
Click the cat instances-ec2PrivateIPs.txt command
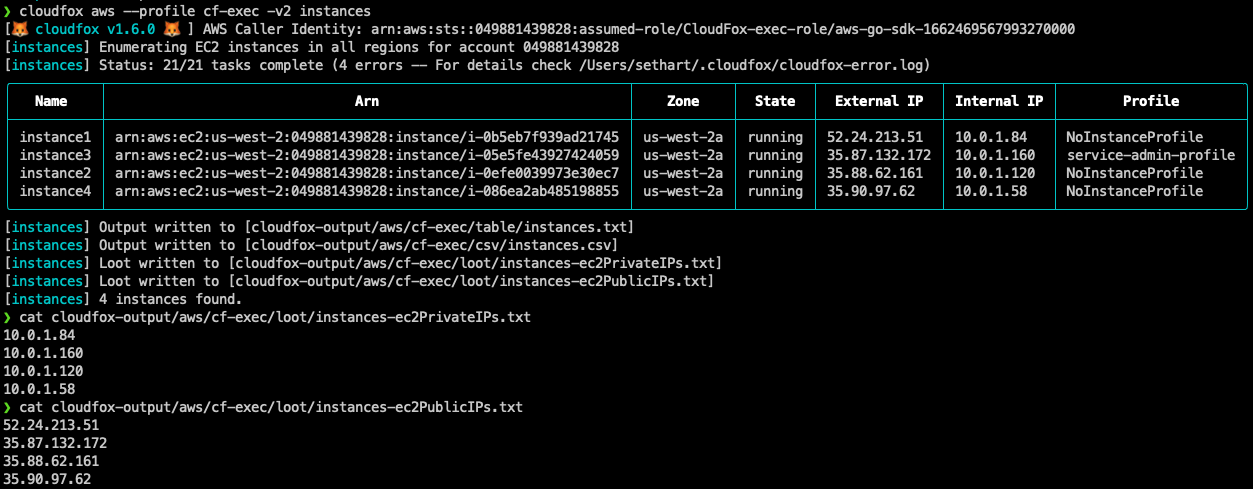(x=275, y=317)
